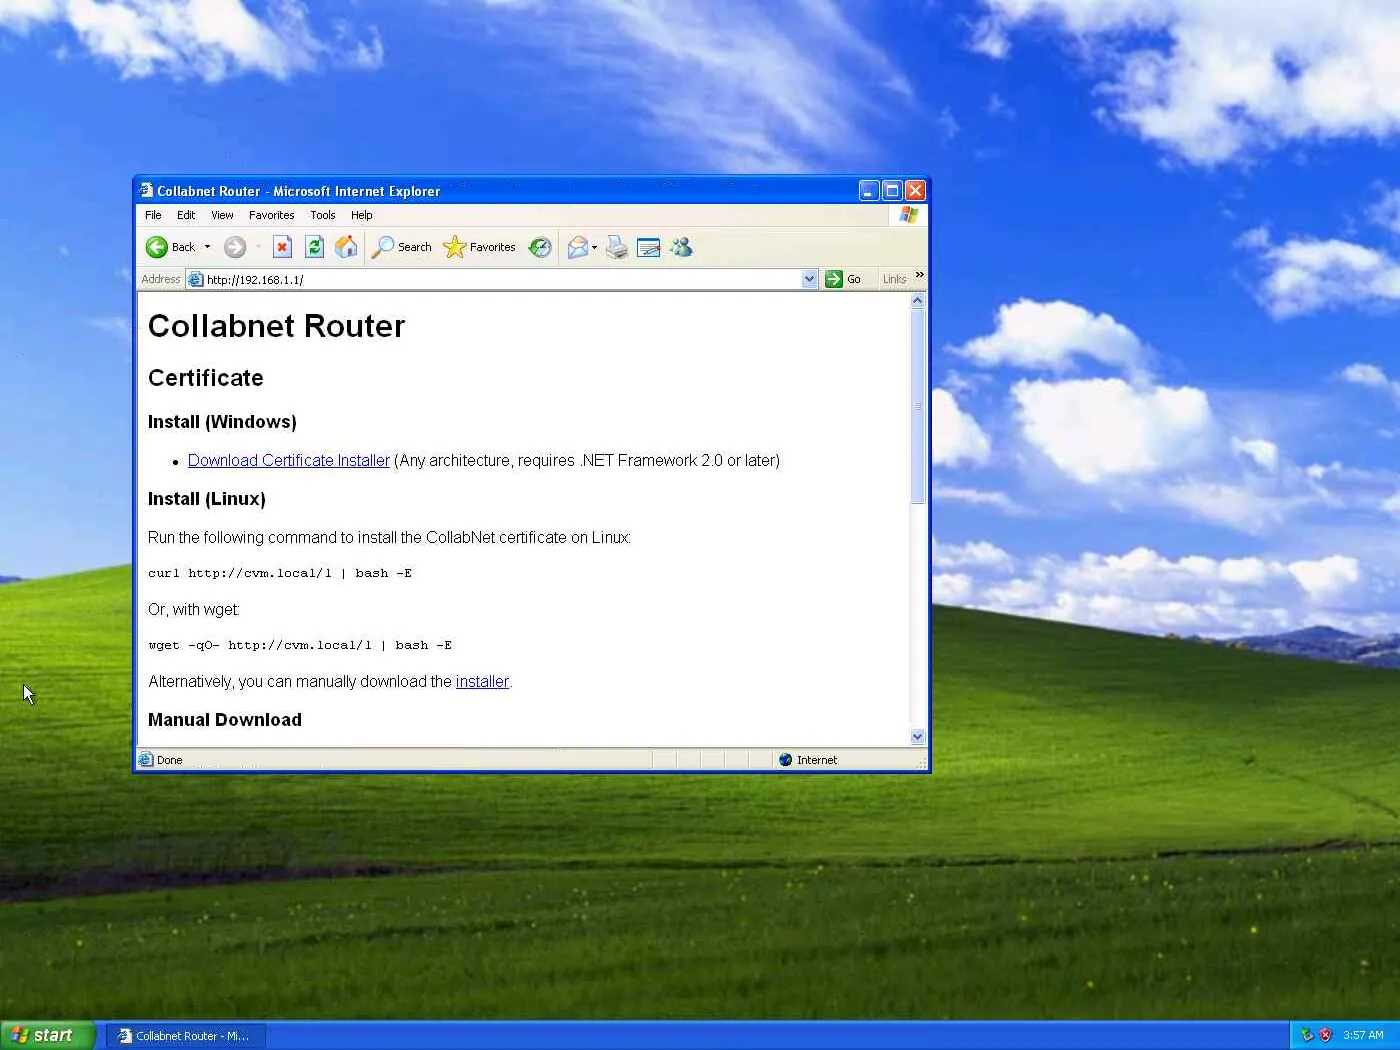Click the 'Install (Linux)' heading
The width and height of the screenshot is (1400, 1050).
(207, 499)
